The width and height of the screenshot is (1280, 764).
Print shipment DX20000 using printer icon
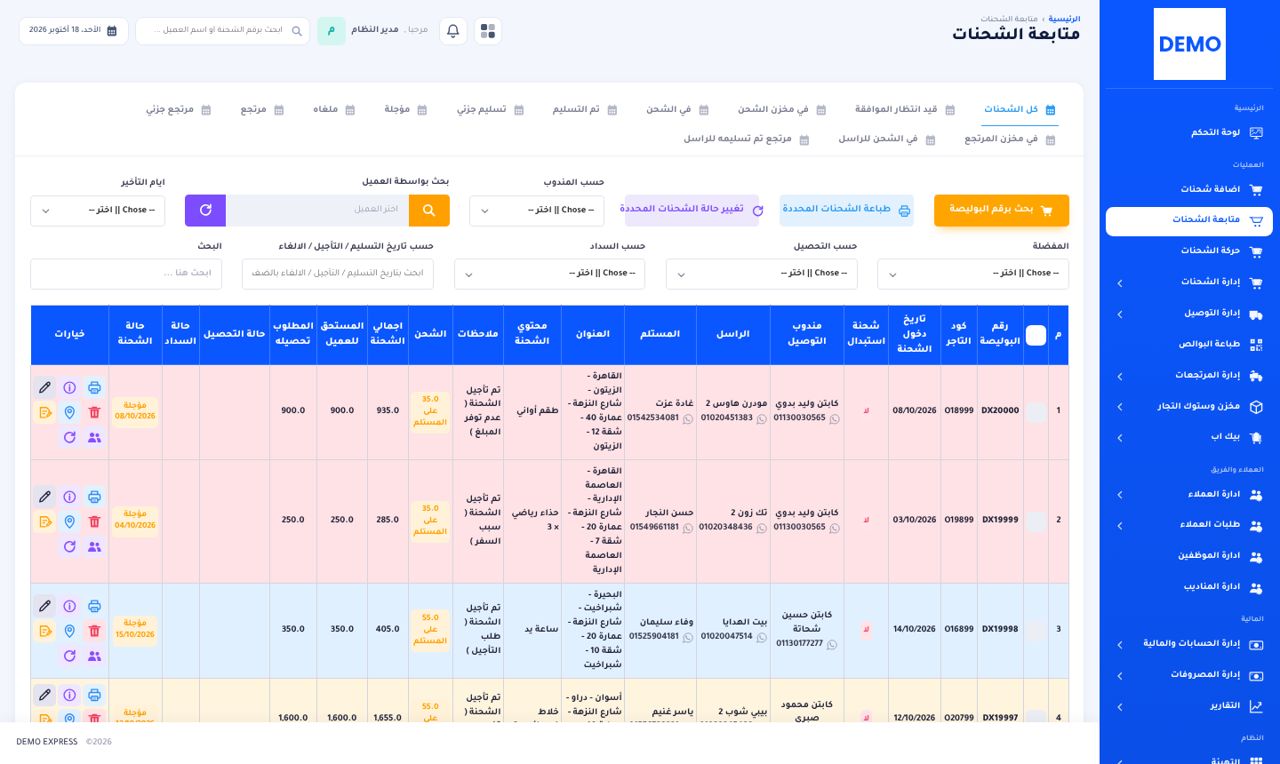(x=94, y=387)
